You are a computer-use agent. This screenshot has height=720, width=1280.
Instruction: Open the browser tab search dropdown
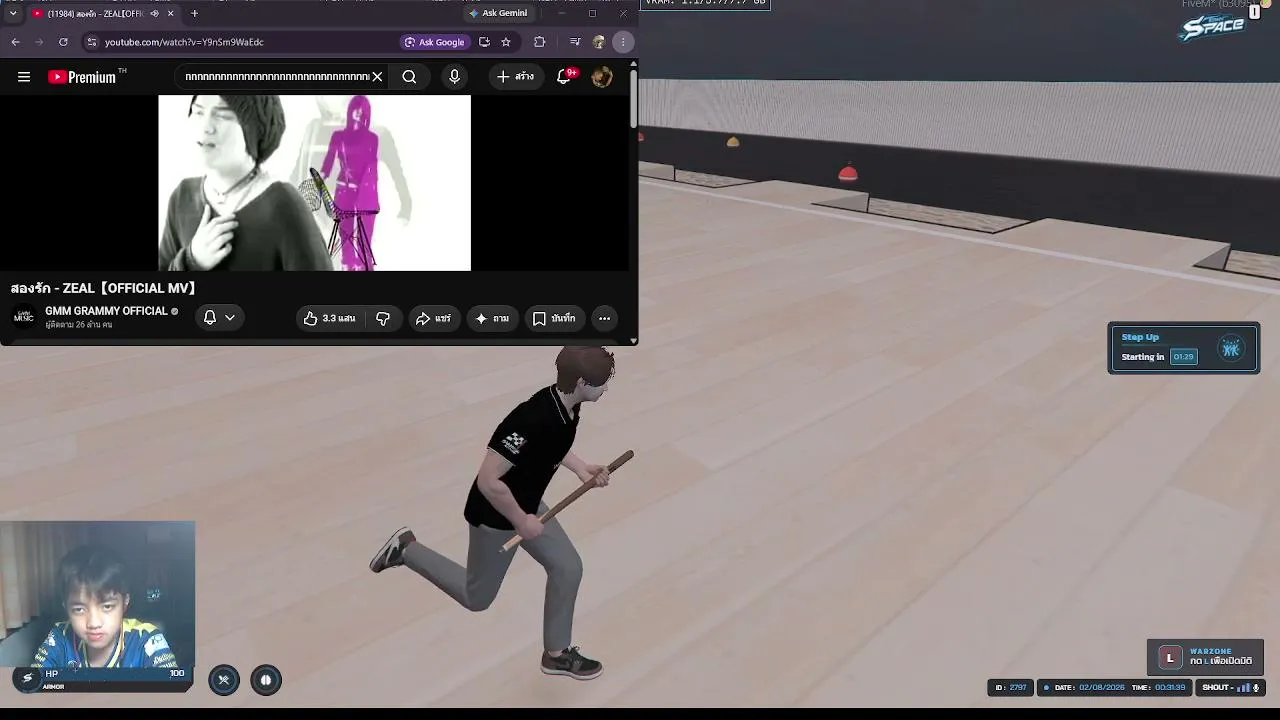pos(12,13)
